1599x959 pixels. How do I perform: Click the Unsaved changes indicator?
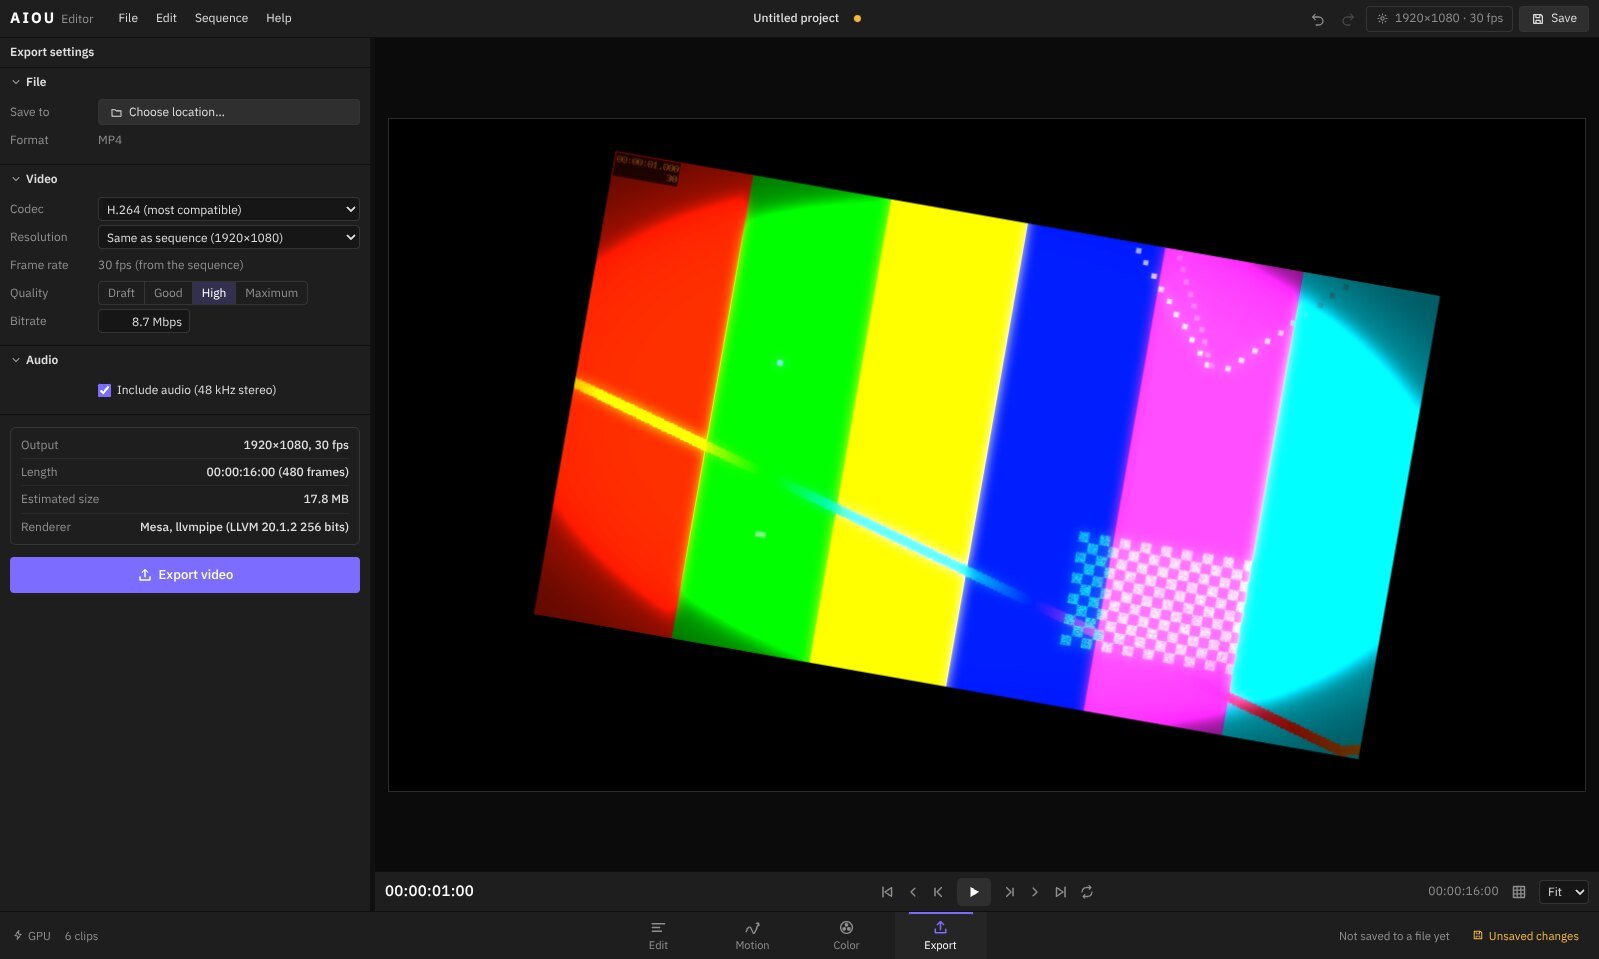point(1526,936)
